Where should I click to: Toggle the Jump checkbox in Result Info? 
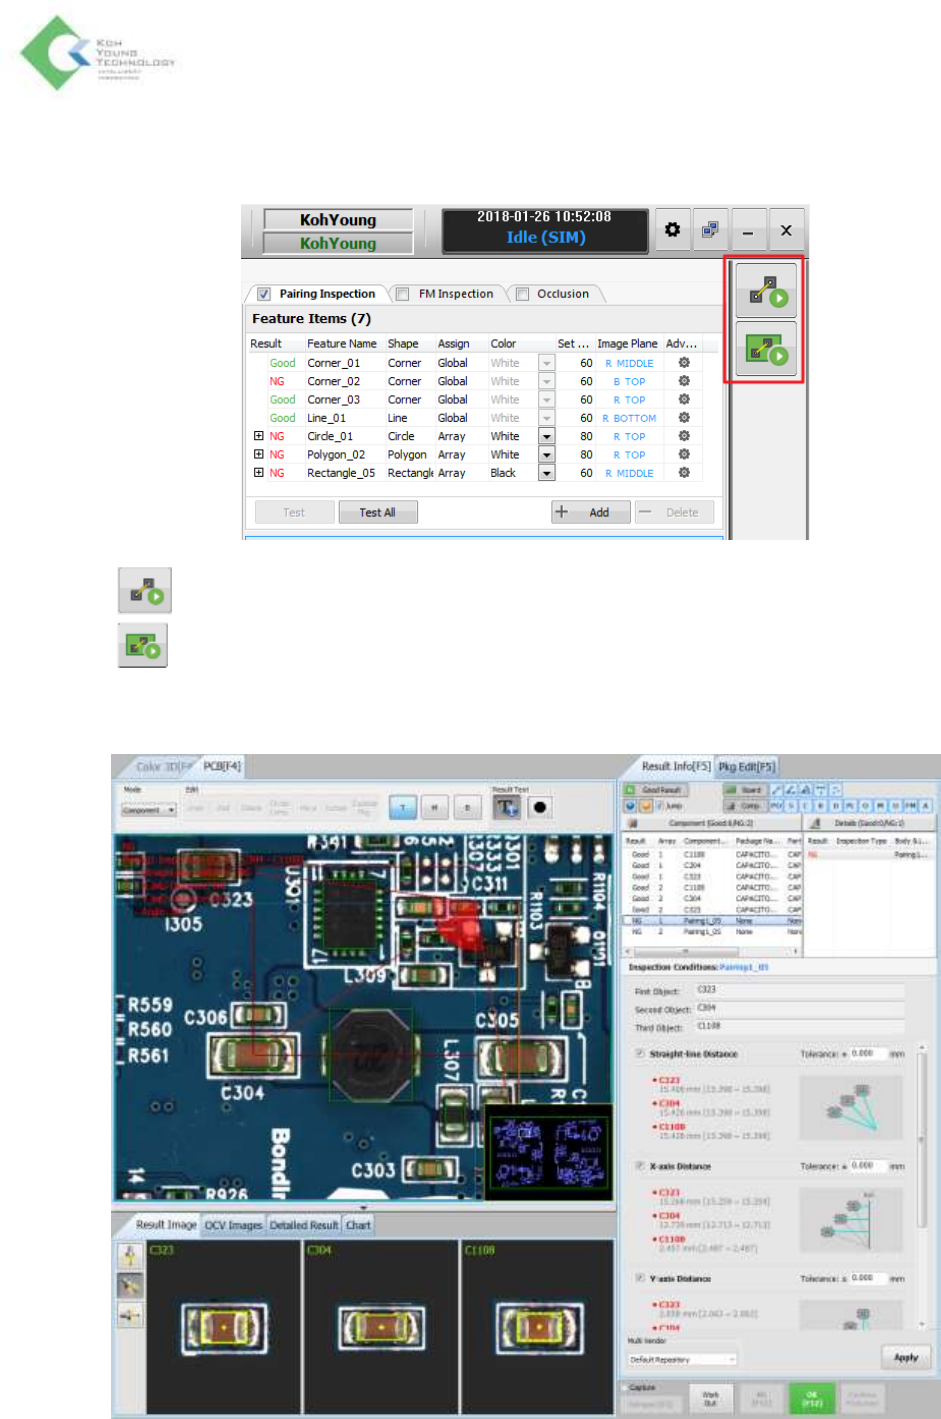coord(658,805)
